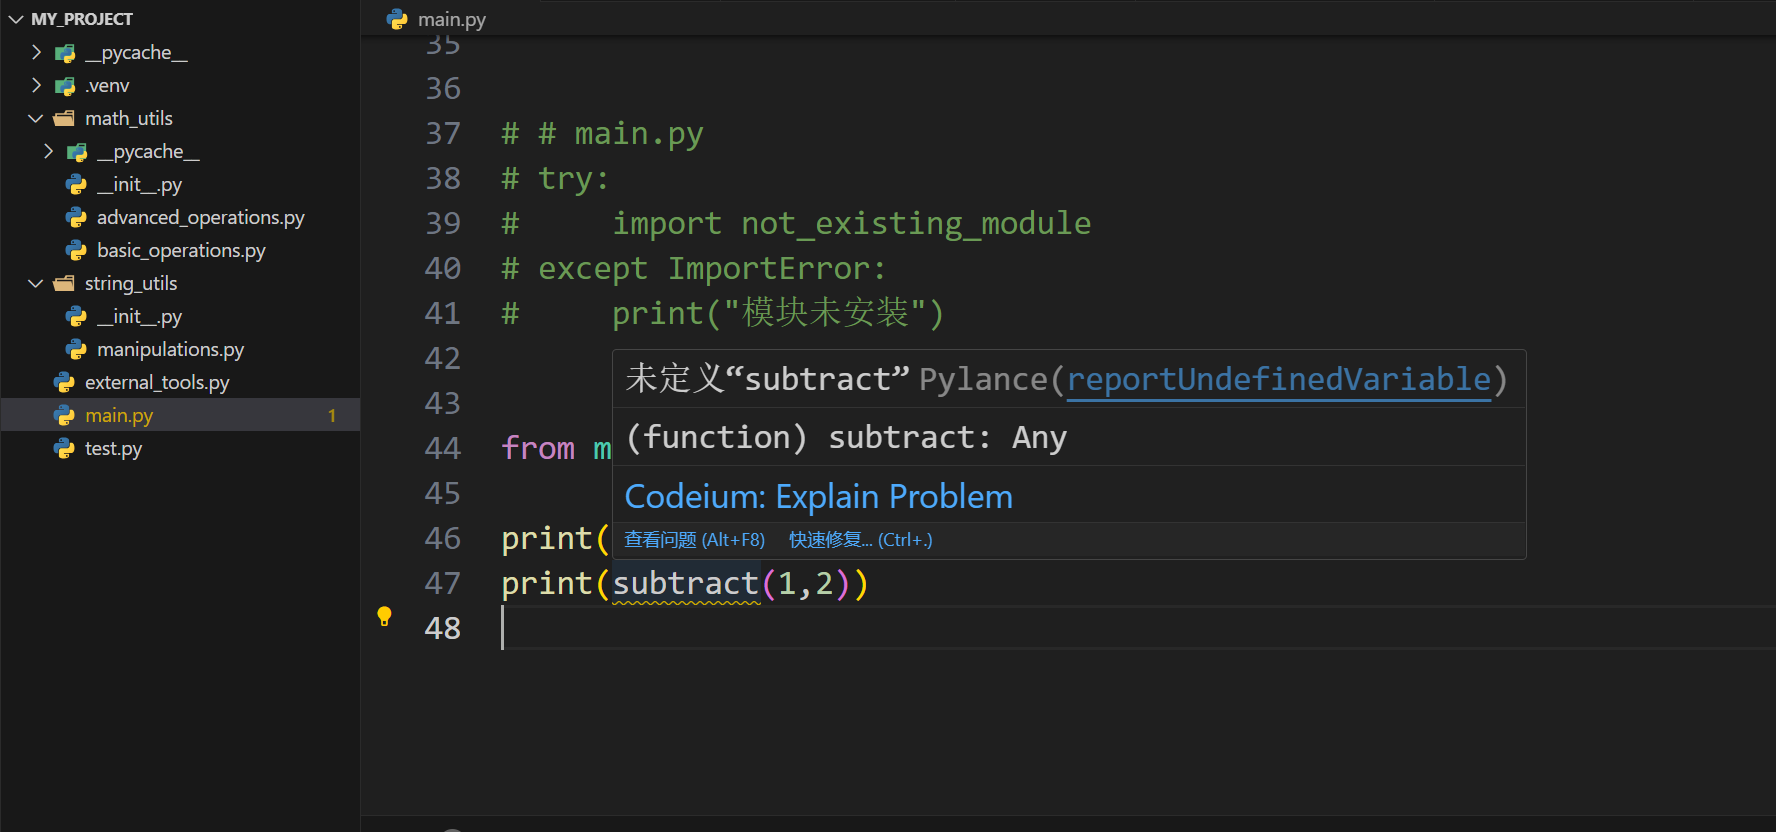
Task: Open __init__.py under string_utils
Action: pos(139,316)
